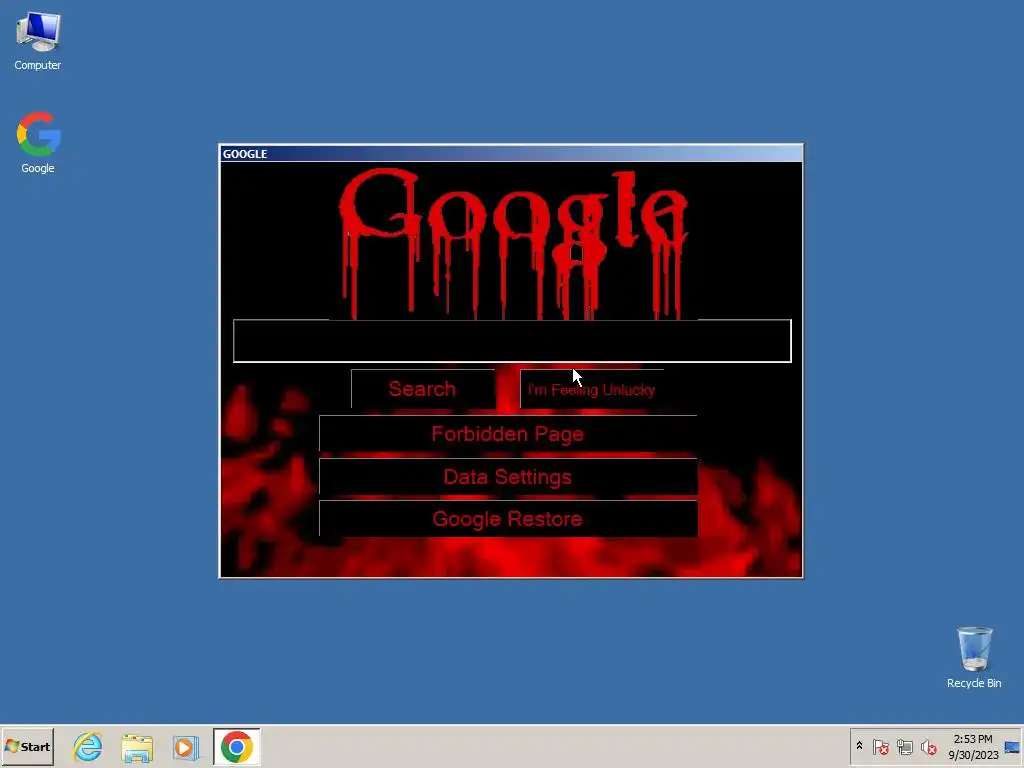Click I'm Feeling Unlucky button
Viewport: 1024px width, 768px height.
pos(592,389)
